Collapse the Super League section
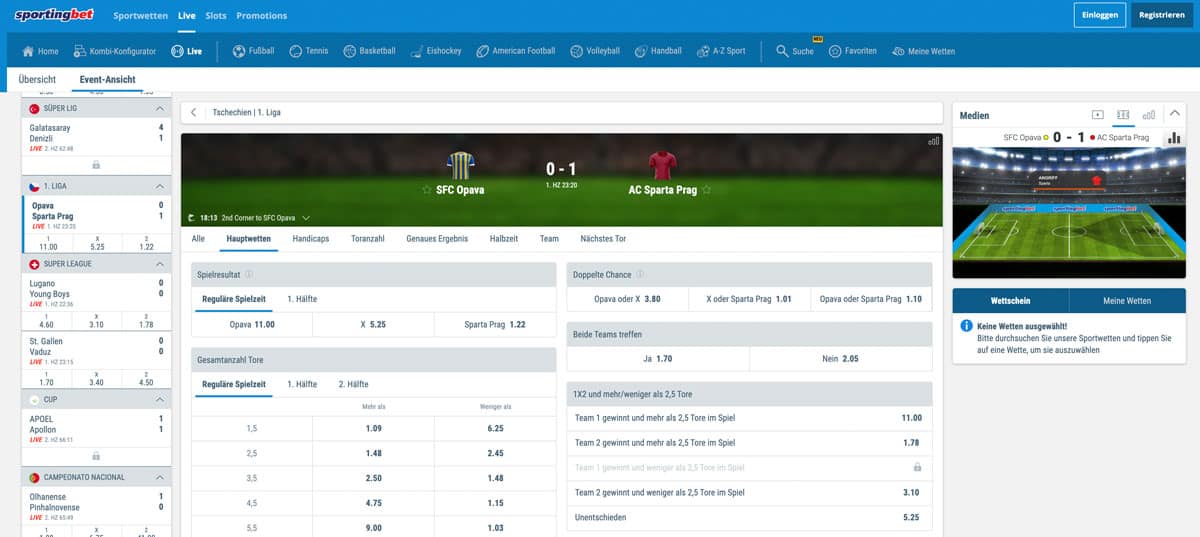 [x=160, y=264]
